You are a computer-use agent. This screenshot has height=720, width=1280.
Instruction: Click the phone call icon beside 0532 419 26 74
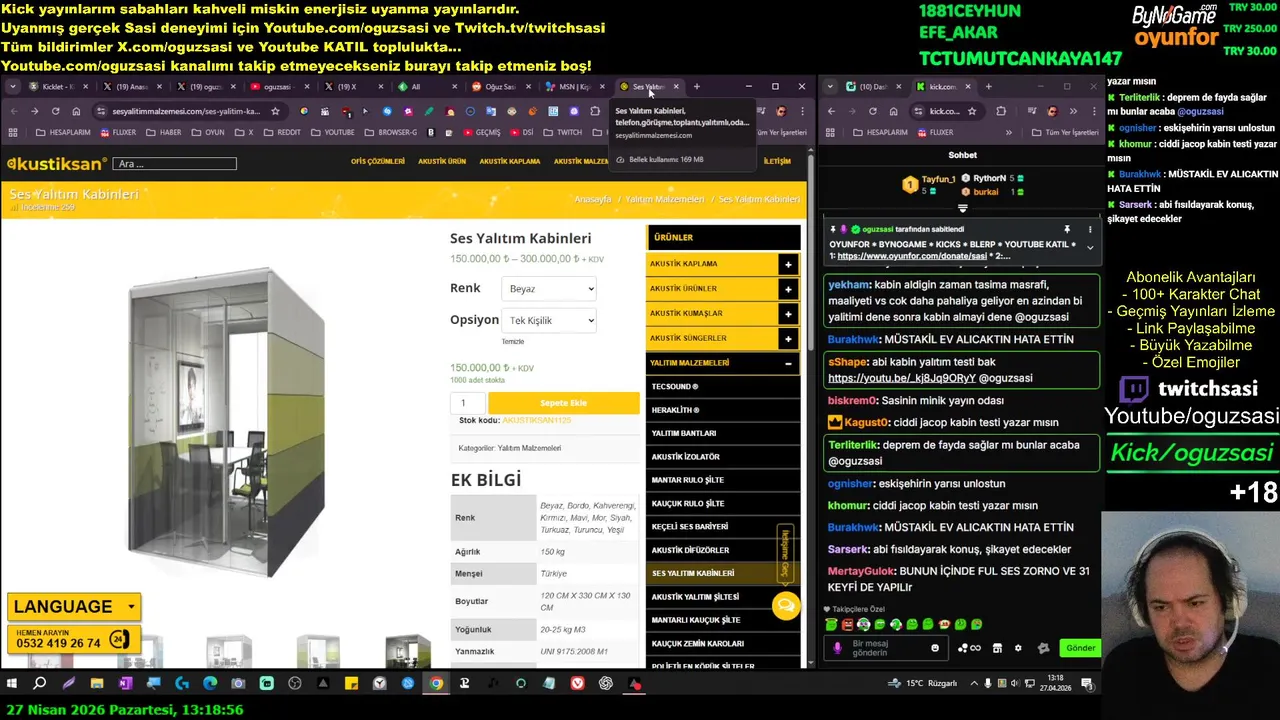tap(118, 639)
